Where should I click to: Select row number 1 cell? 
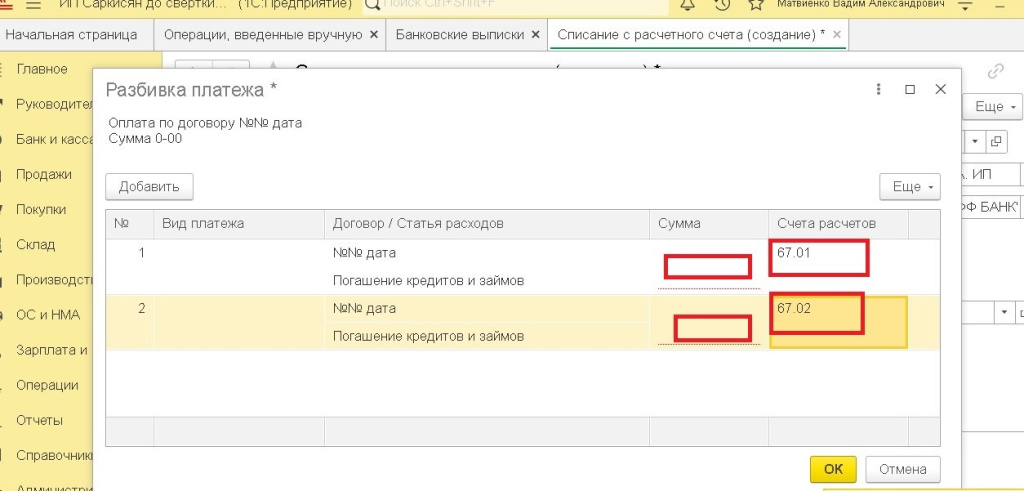click(x=129, y=266)
